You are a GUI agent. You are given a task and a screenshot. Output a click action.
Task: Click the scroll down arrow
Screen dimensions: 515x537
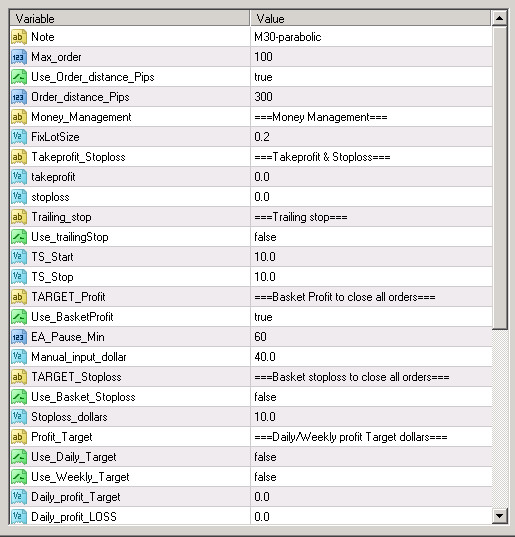tap(500, 516)
